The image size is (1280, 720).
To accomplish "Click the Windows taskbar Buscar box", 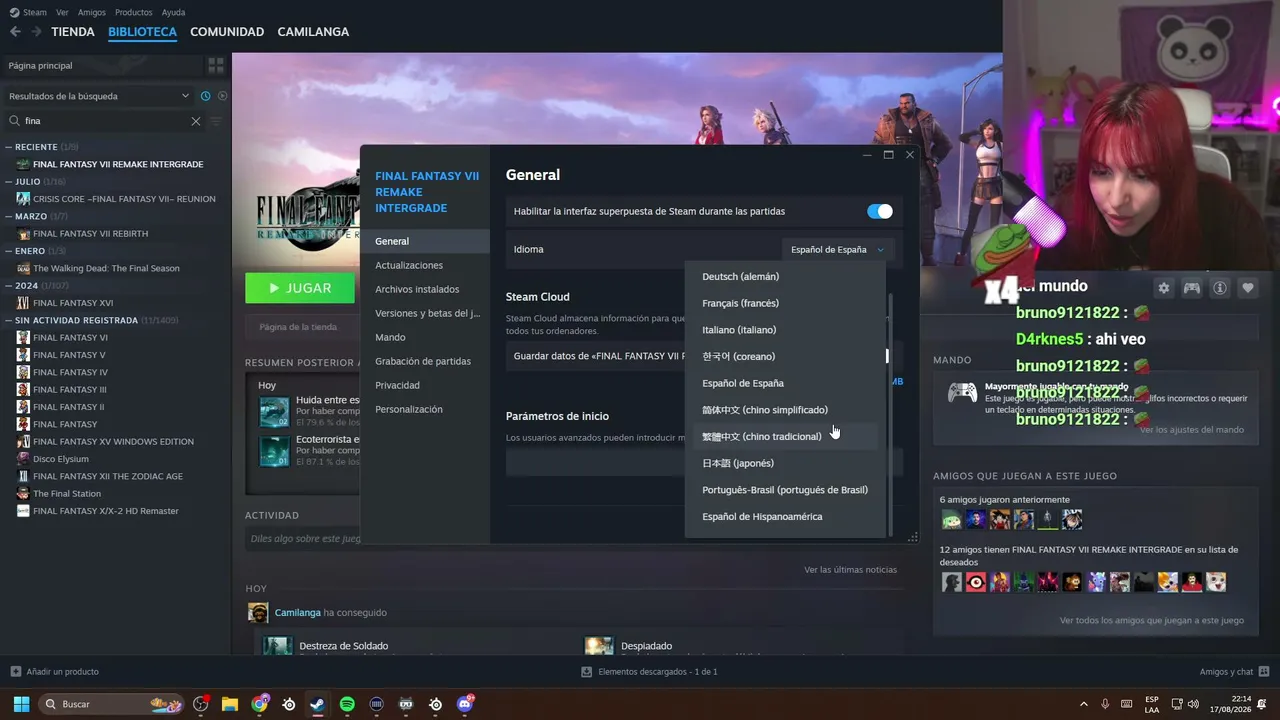I will (x=113, y=704).
